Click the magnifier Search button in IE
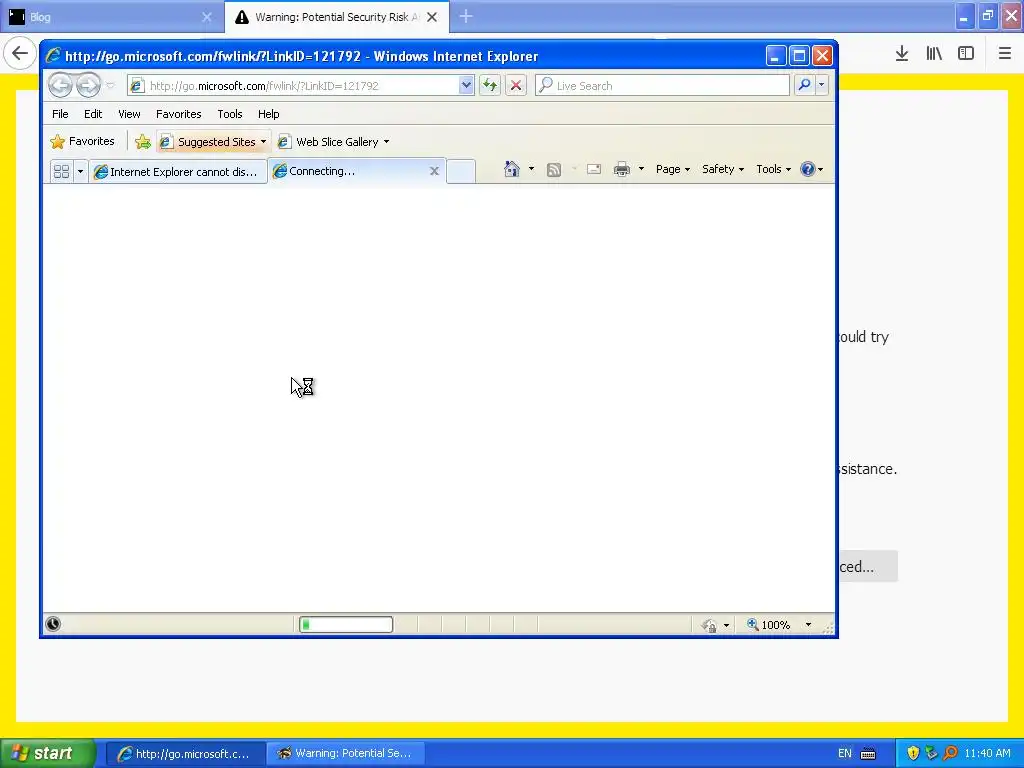Screen dimensions: 1024x768 pos(805,85)
